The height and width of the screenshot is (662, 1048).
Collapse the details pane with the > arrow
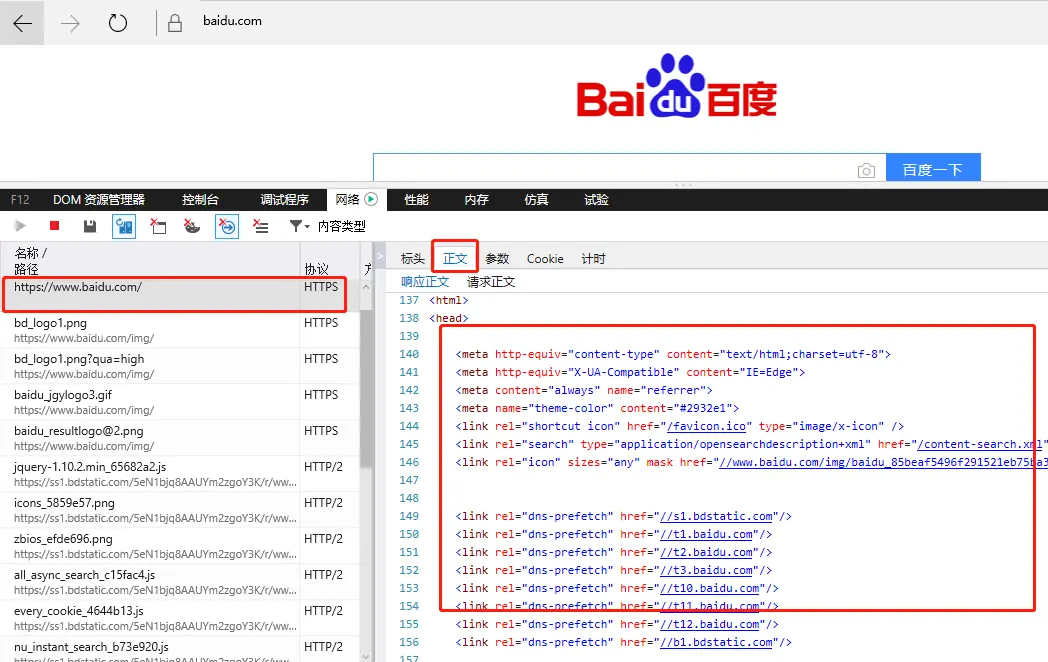[x=380, y=256]
